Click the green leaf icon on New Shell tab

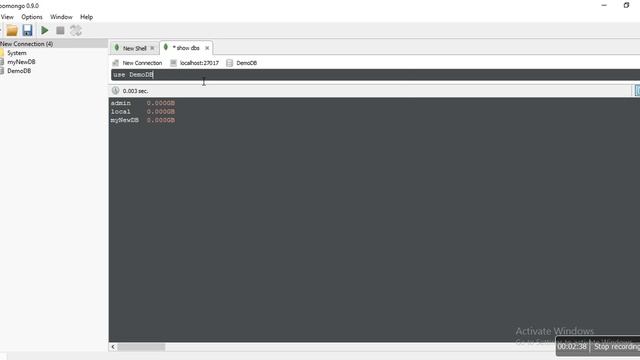tap(117, 48)
